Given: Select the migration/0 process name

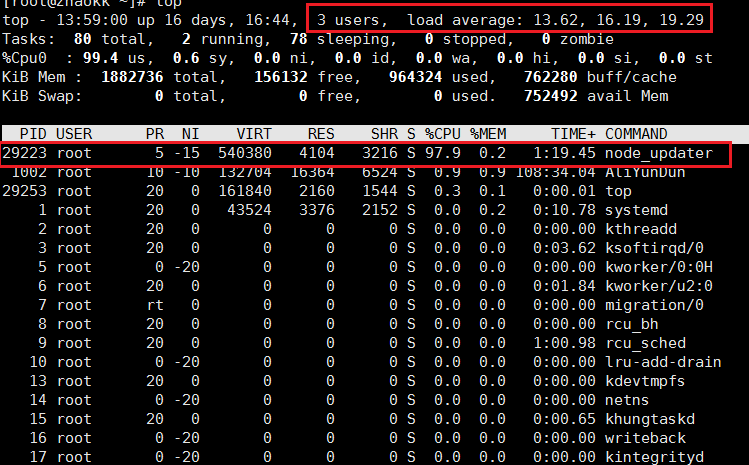Looking at the screenshot, I should [x=654, y=305].
